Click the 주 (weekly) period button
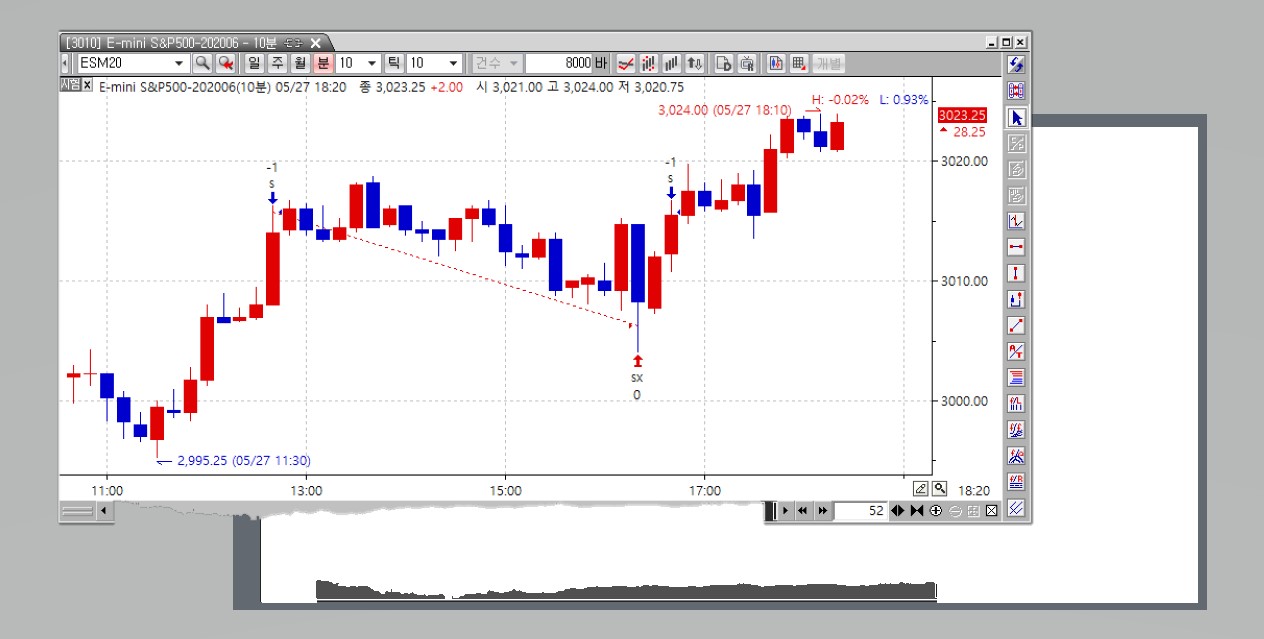This screenshot has width=1264, height=639. pos(276,63)
